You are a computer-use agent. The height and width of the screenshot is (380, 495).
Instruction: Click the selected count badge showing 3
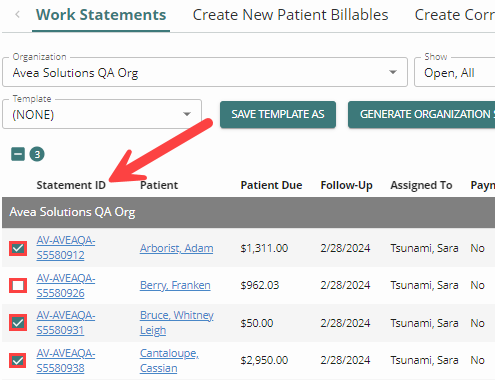coord(37,154)
